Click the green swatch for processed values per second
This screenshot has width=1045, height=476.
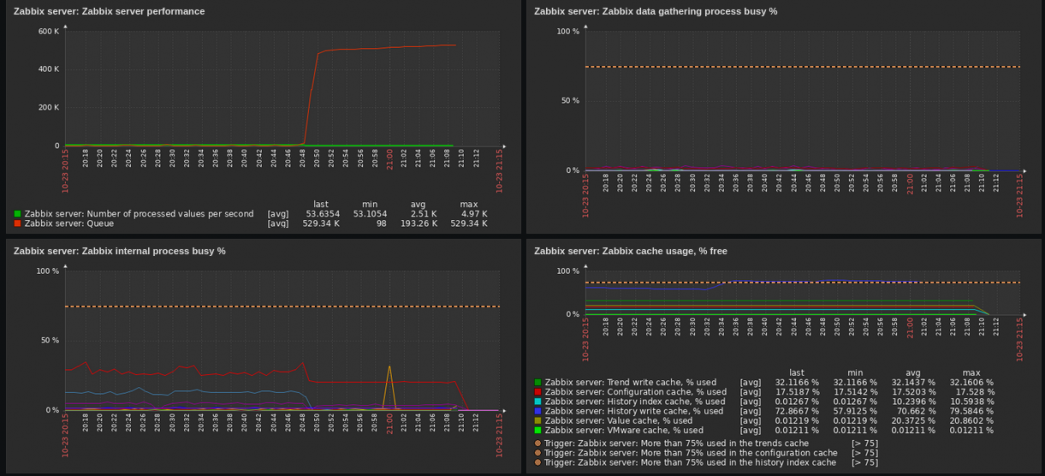pos(17,214)
